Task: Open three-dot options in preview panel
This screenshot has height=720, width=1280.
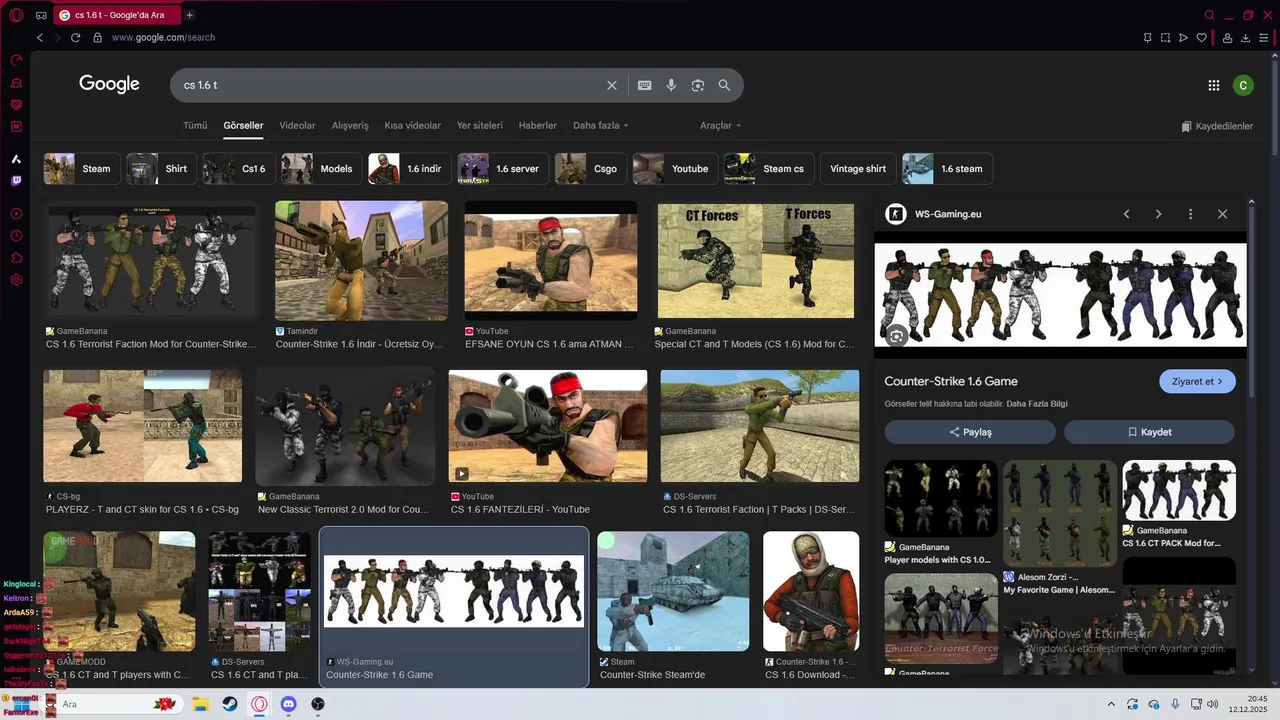Action: 1190,214
